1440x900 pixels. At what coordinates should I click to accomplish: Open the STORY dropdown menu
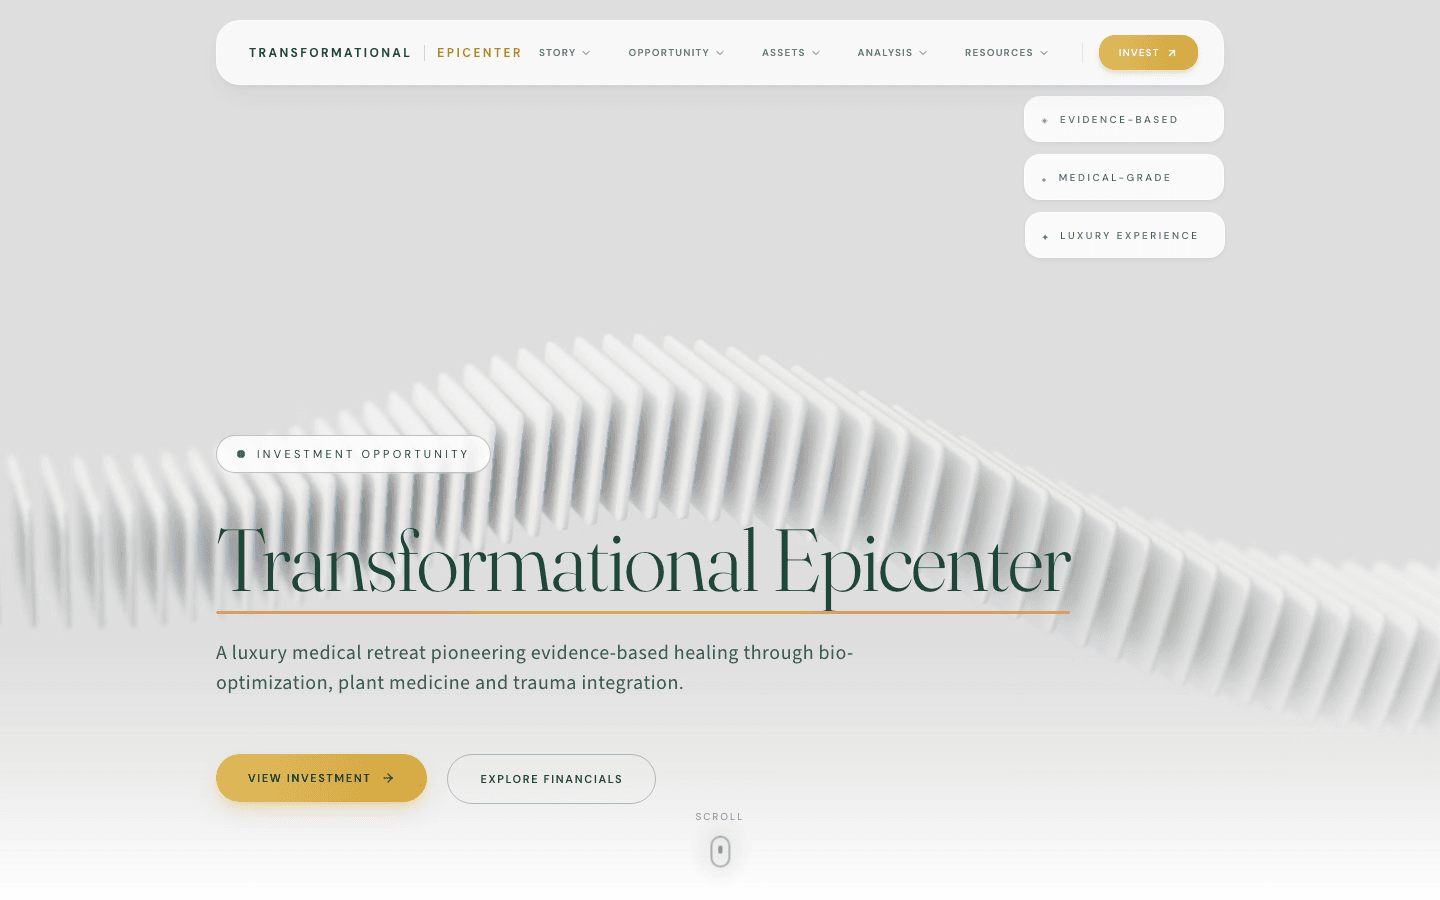tap(563, 52)
